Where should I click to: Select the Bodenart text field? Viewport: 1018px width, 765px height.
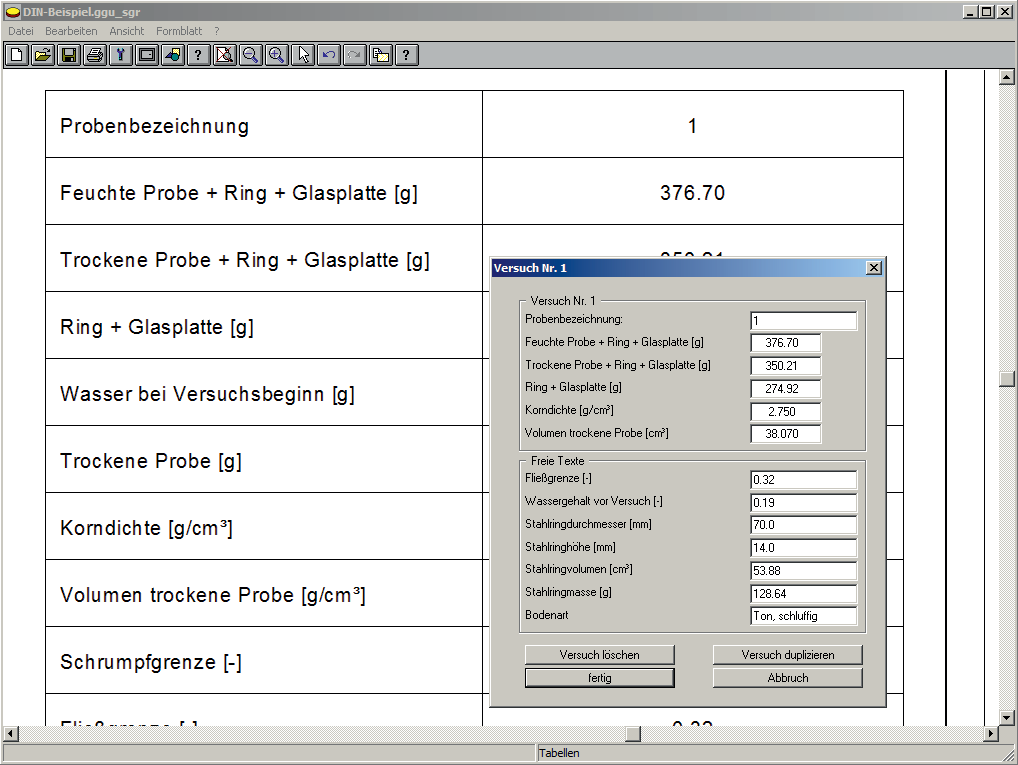(803, 616)
